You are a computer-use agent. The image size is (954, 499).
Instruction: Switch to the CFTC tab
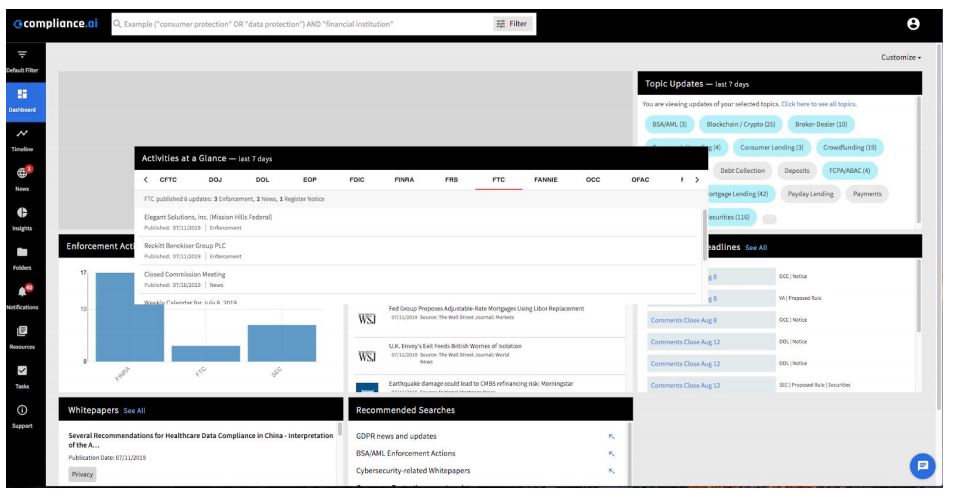(168, 180)
